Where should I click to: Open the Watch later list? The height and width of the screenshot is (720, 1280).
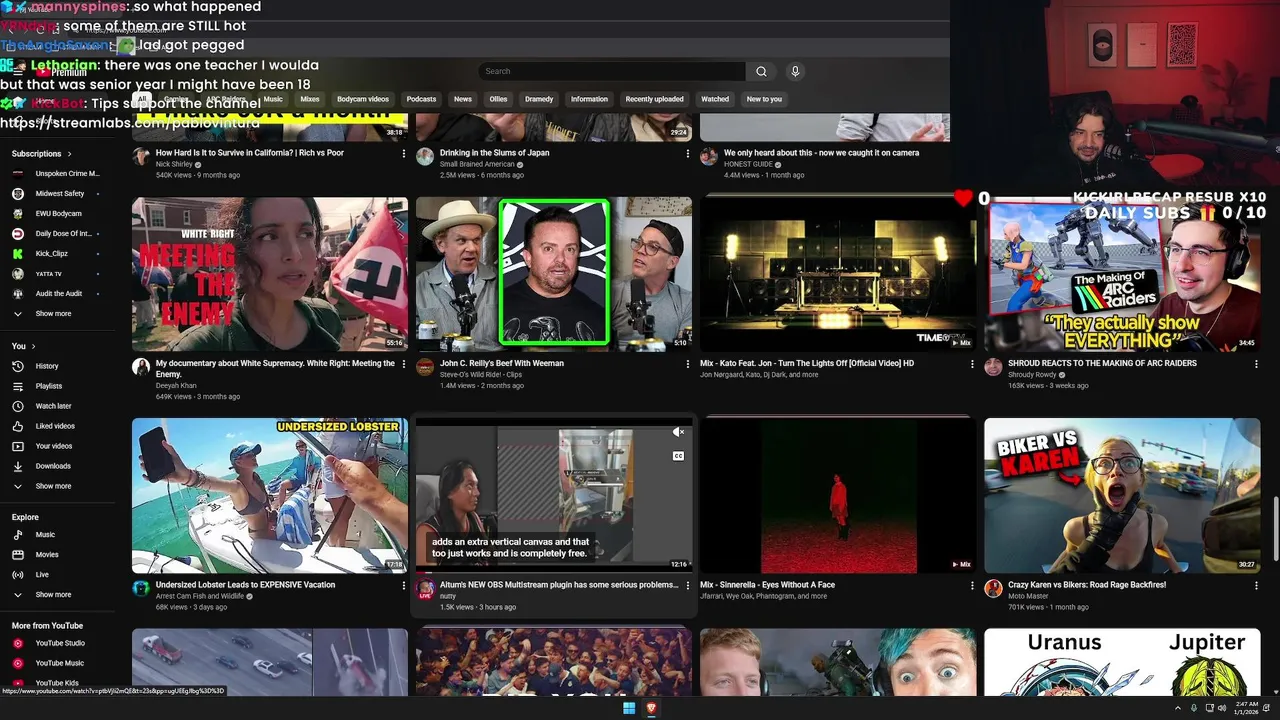[53, 406]
